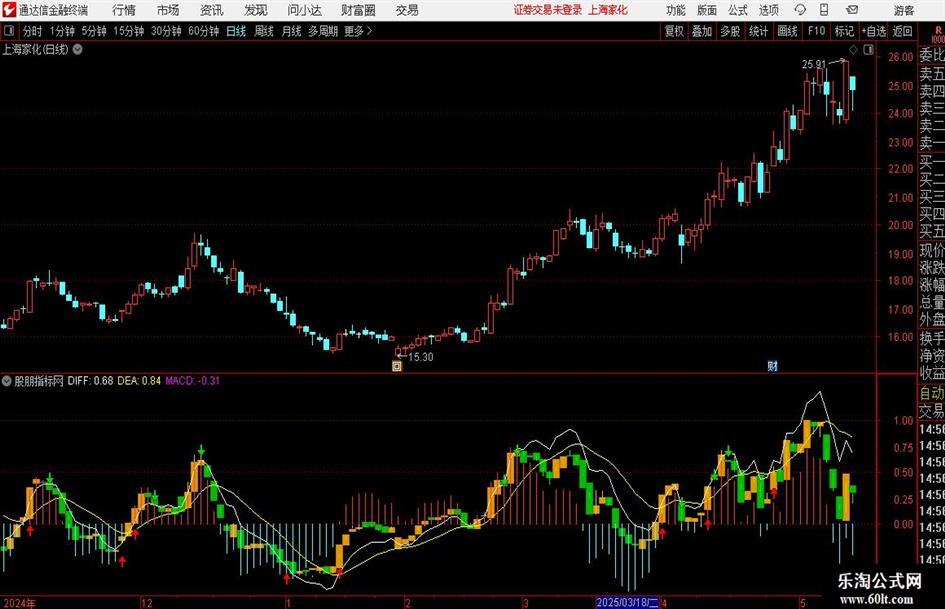Switch to 60分钟 period
Screen dimensions: 945x609
[x=204, y=31]
